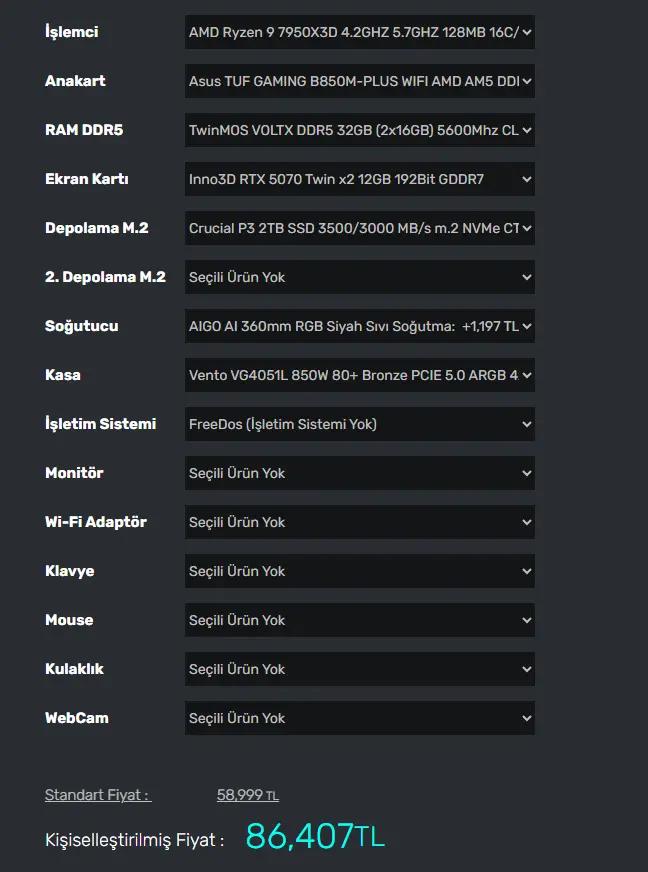Viewport: 648px width, 872px height.
Task: Expand the Monitör product dropdown
Action: [360, 473]
